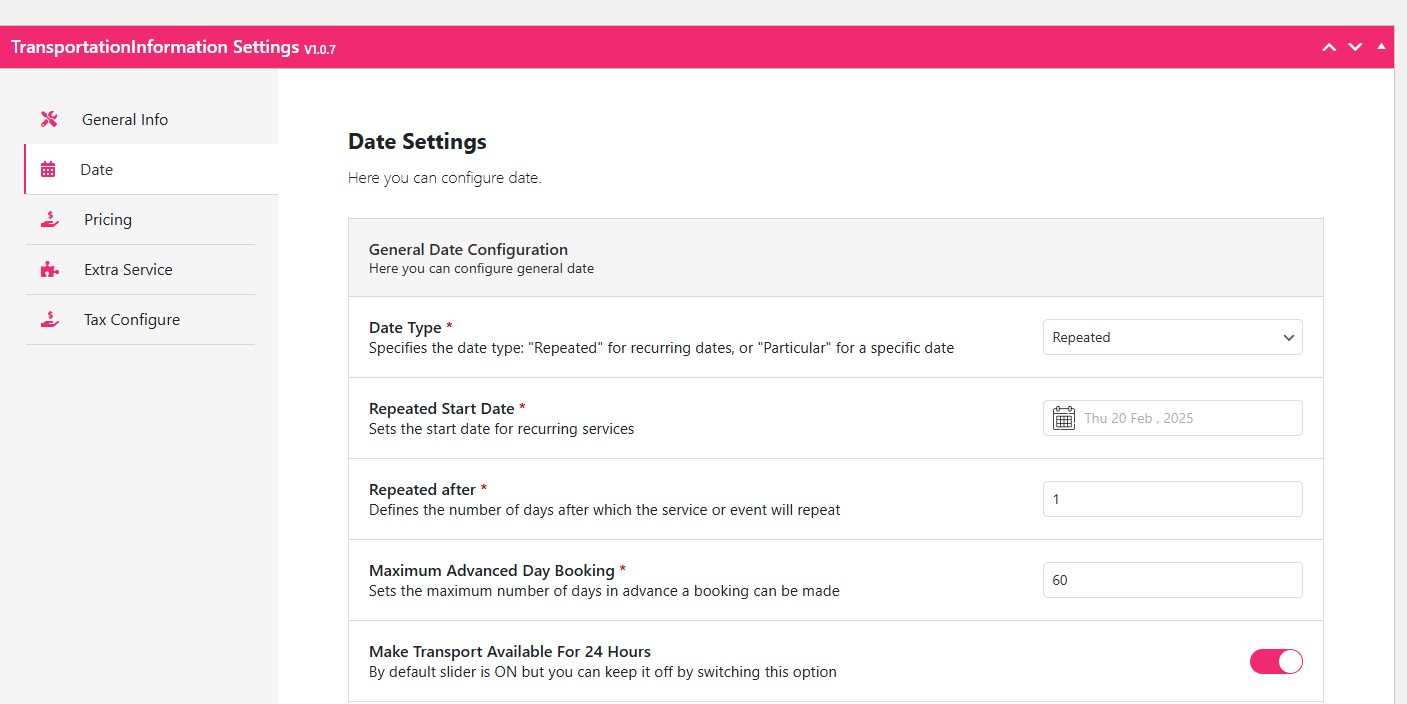Click calendar icon in Repeated Start Date field

pos(1064,418)
